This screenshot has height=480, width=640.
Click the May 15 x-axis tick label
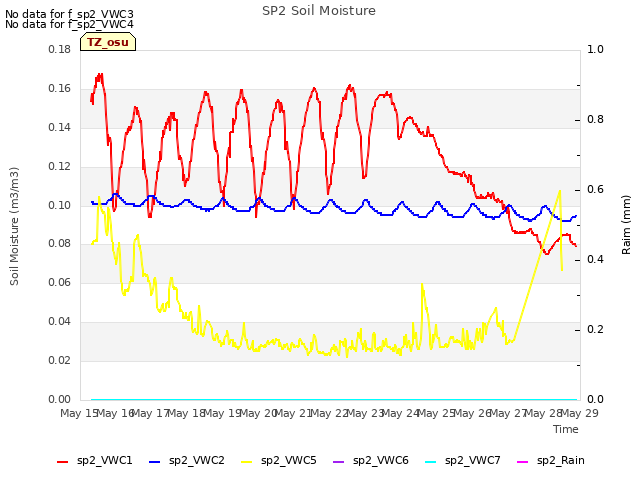point(79,413)
